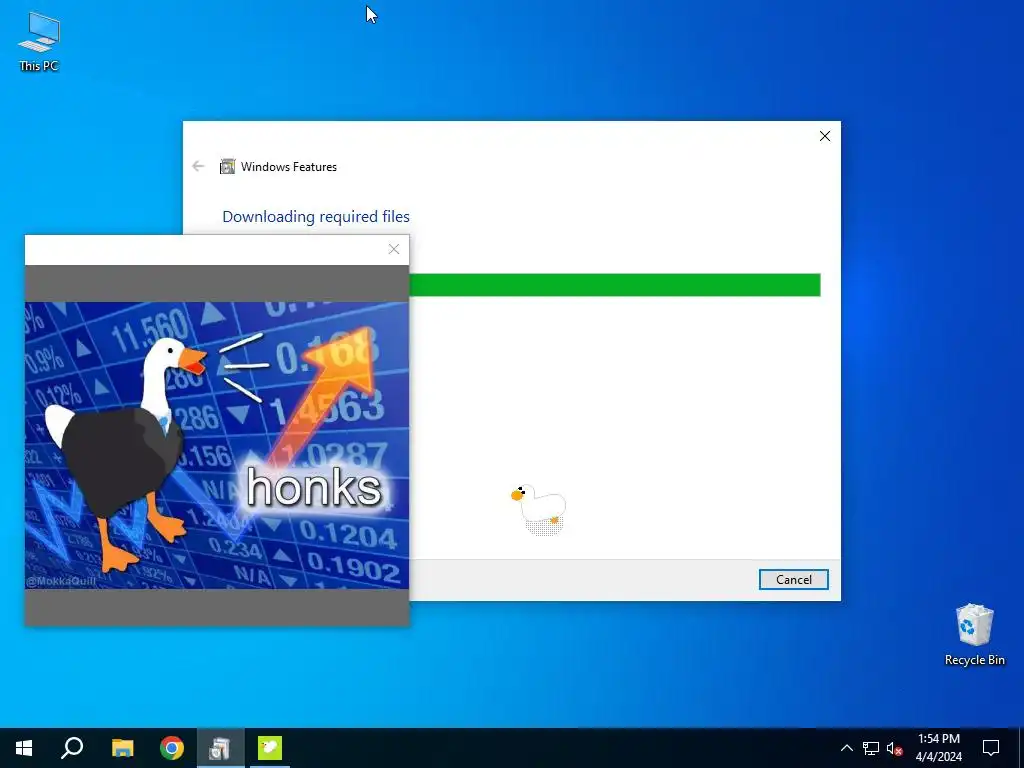Show hidden tray icons chevron
This screenshot has height=768, width=1024.
pyautogui.click(x=846, y=748)
